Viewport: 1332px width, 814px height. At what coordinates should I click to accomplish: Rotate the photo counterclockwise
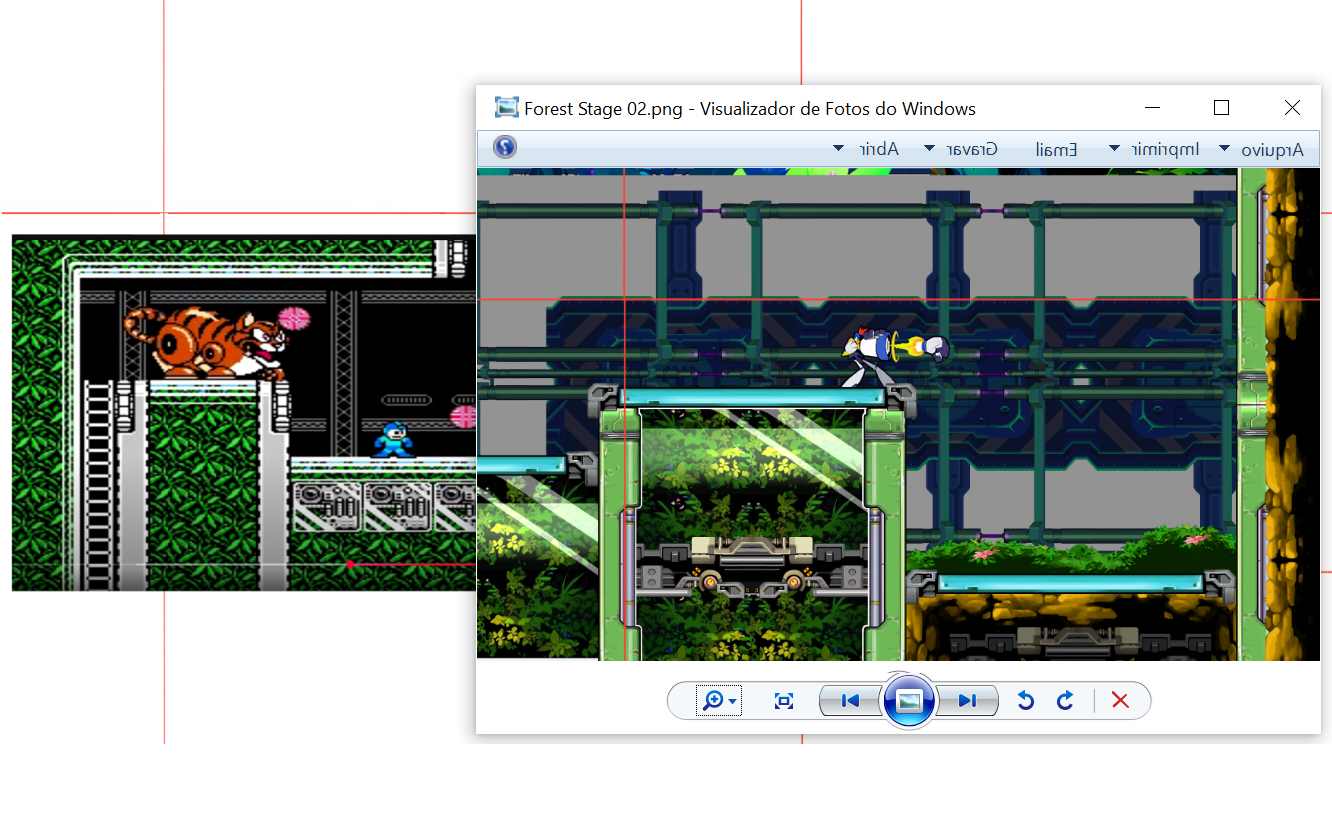click(1025, 701)
